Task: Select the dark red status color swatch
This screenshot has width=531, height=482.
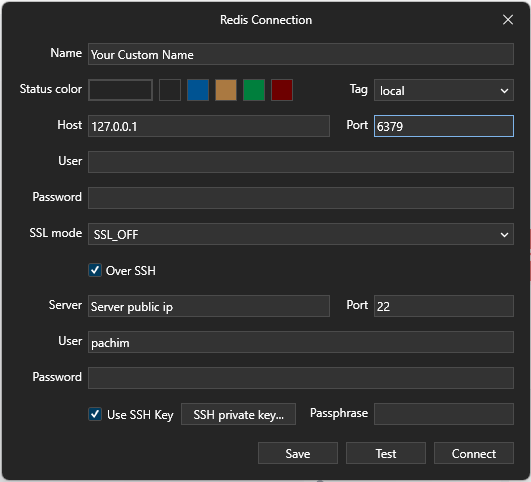Action: [282, 90]
